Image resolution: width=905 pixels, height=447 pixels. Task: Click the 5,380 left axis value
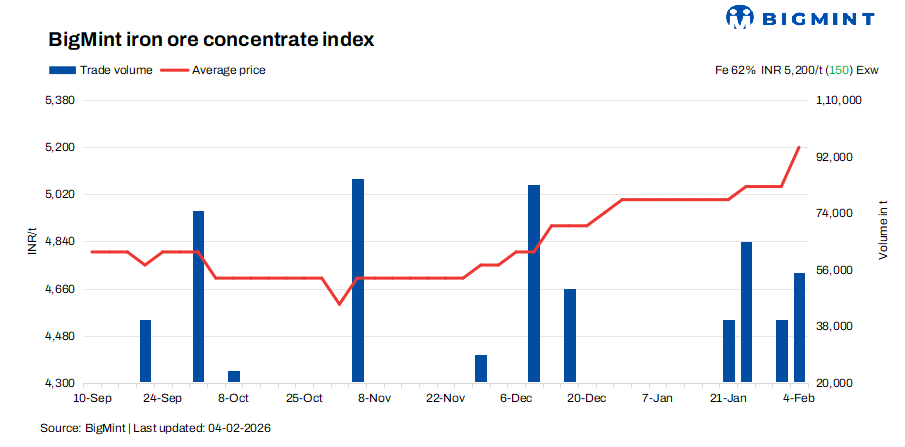62,101
